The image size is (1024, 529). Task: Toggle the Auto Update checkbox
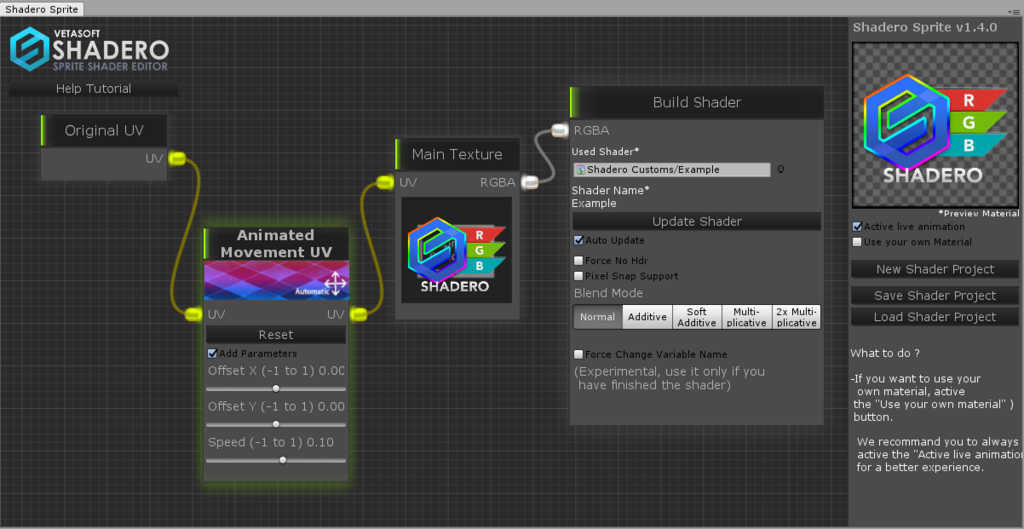[x=579, y=240]
